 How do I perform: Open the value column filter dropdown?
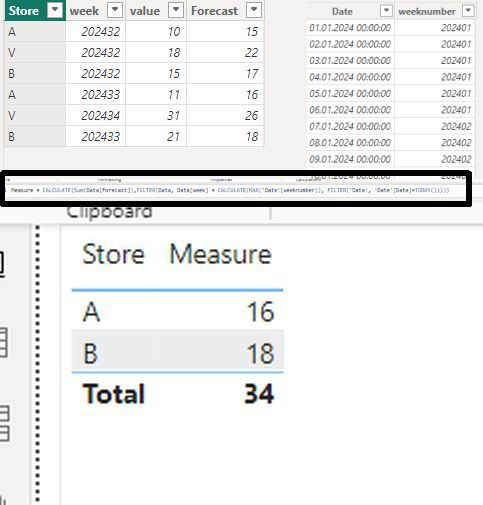pos(176,10)
